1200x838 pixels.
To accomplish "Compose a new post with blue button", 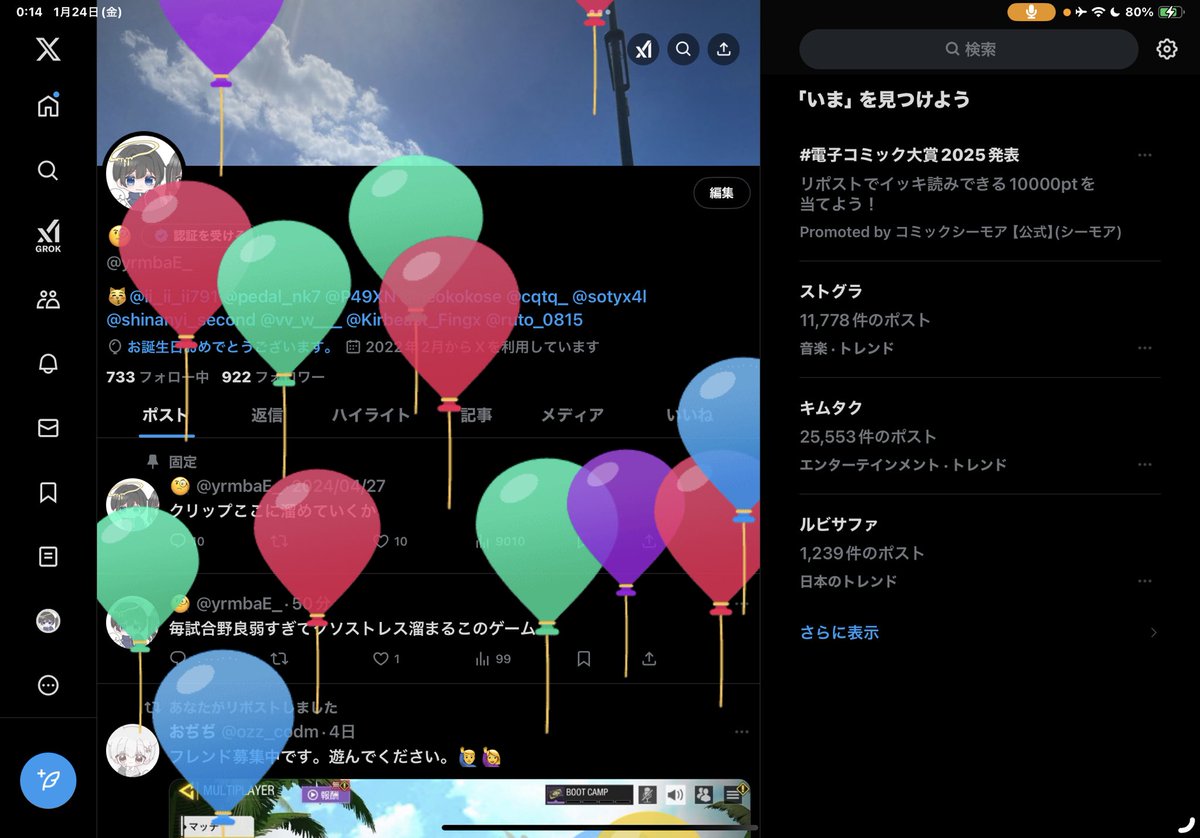I will (48, 778).
